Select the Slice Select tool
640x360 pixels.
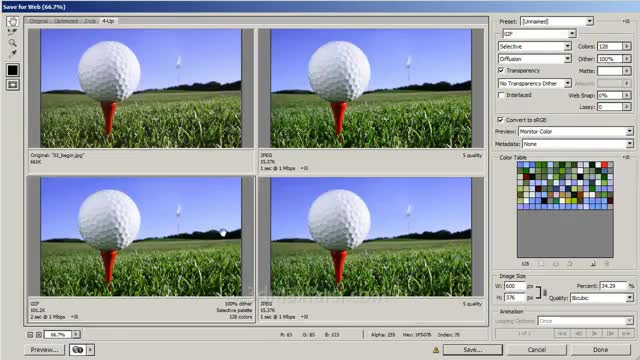[13, 32]
